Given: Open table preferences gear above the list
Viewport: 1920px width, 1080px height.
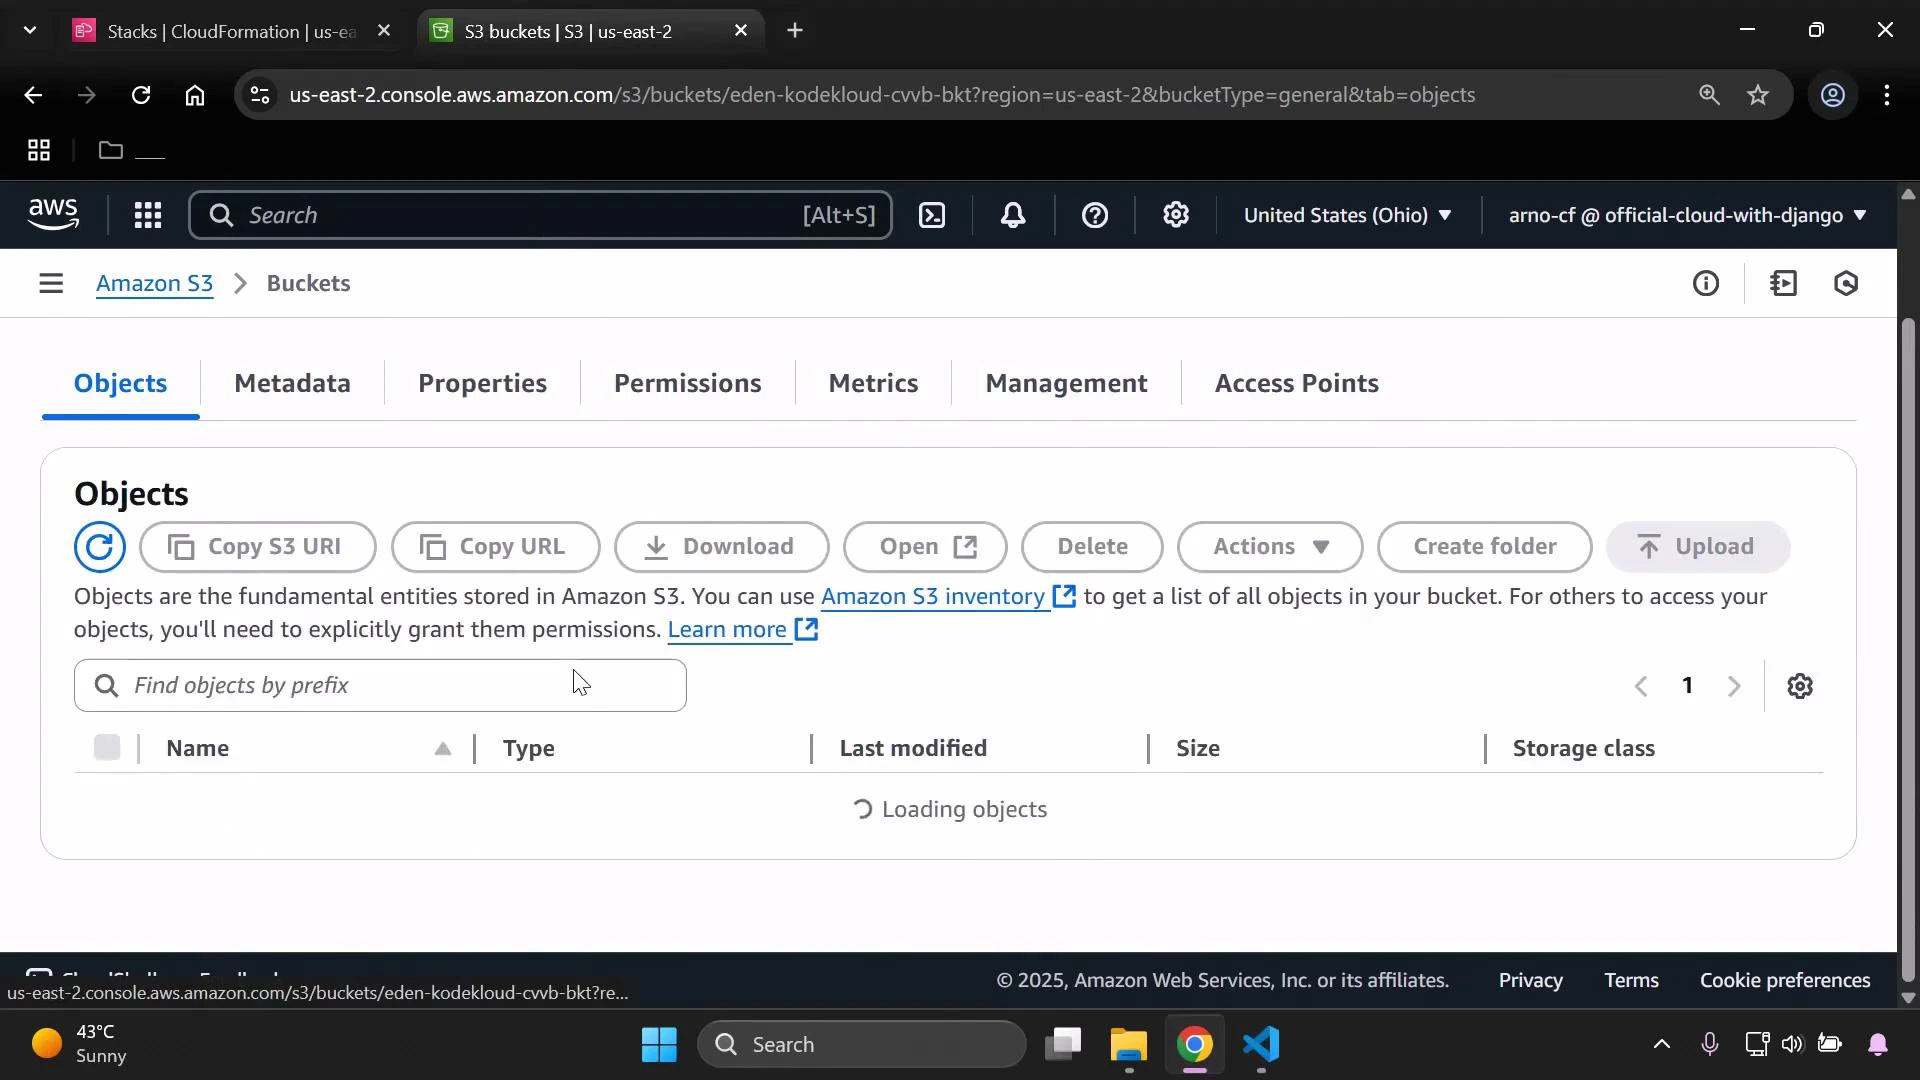Looking at the screenshot, I should (1800, 685).
